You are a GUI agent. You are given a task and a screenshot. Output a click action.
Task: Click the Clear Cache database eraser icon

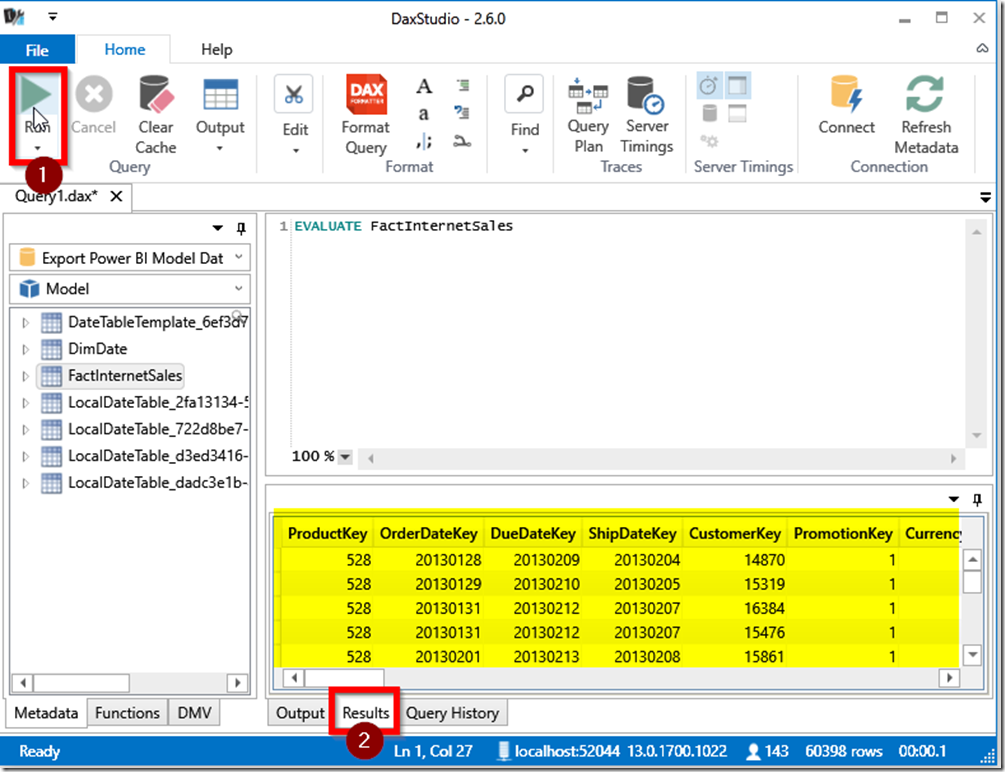pyautogui.click(x=156, y=94)
